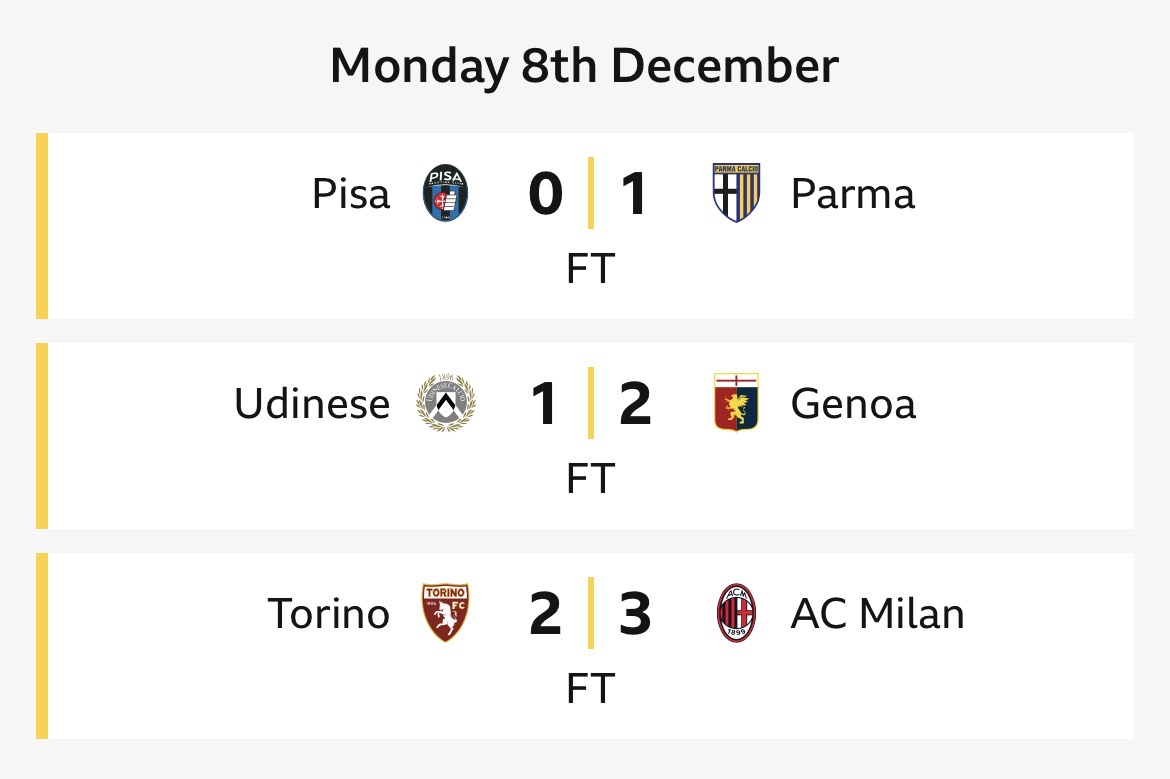The image size is (1170, 779).
Task: Click the Parma Calcio crest
Action: coord(736,193)
